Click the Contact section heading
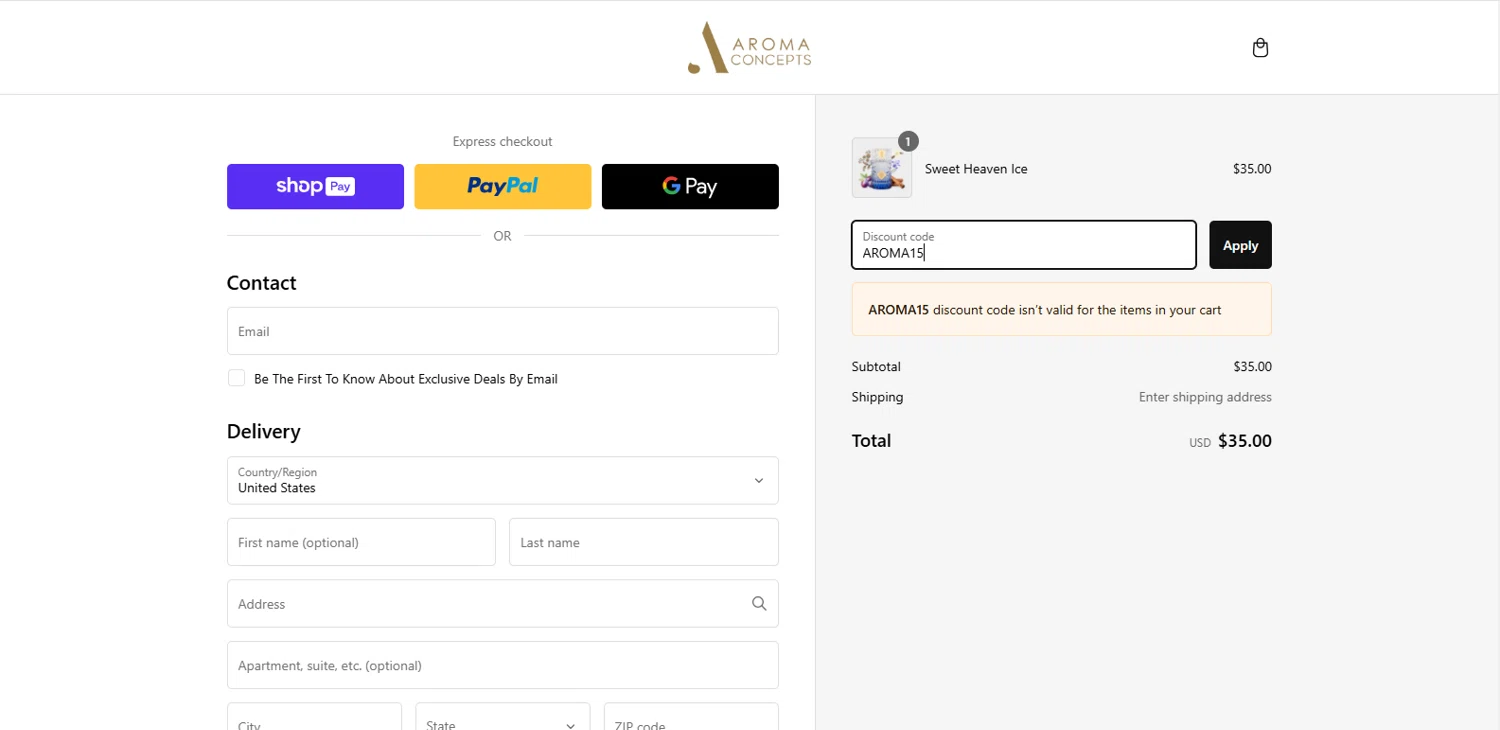 tap(262, 283)
